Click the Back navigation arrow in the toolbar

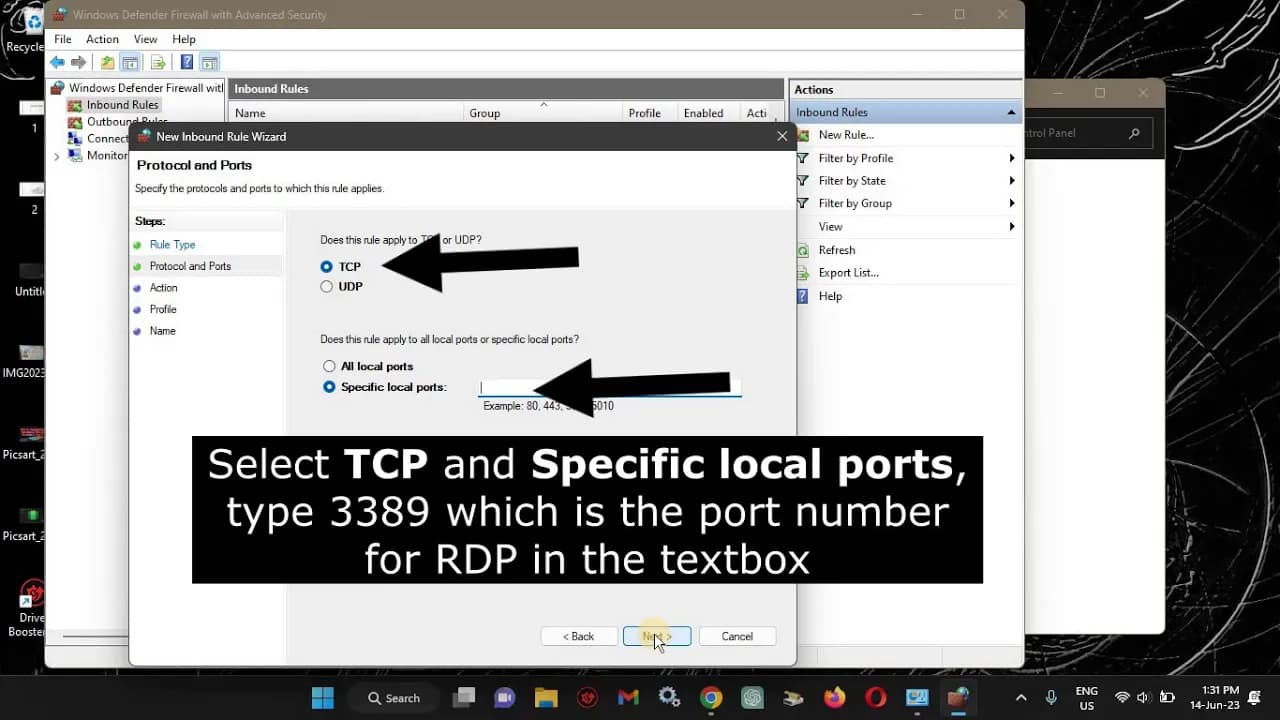(x=57, y=62)
